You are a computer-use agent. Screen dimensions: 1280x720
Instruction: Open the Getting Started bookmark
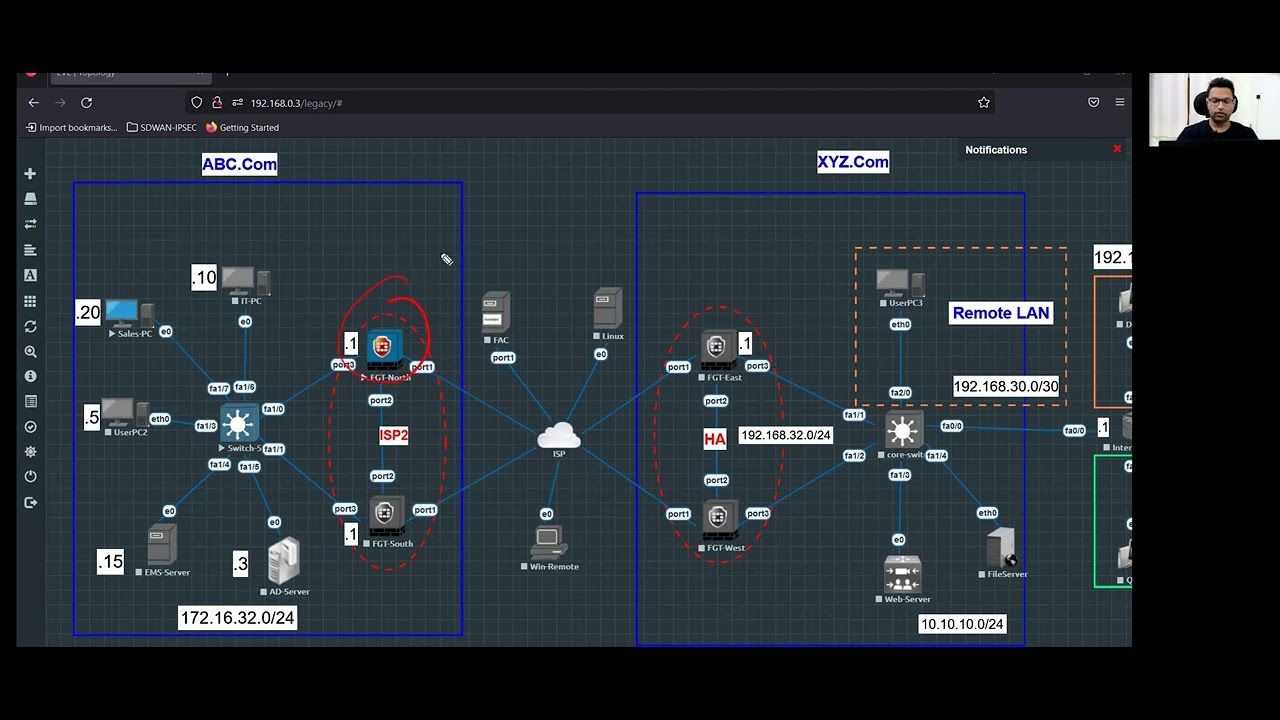tap(242, 128)
